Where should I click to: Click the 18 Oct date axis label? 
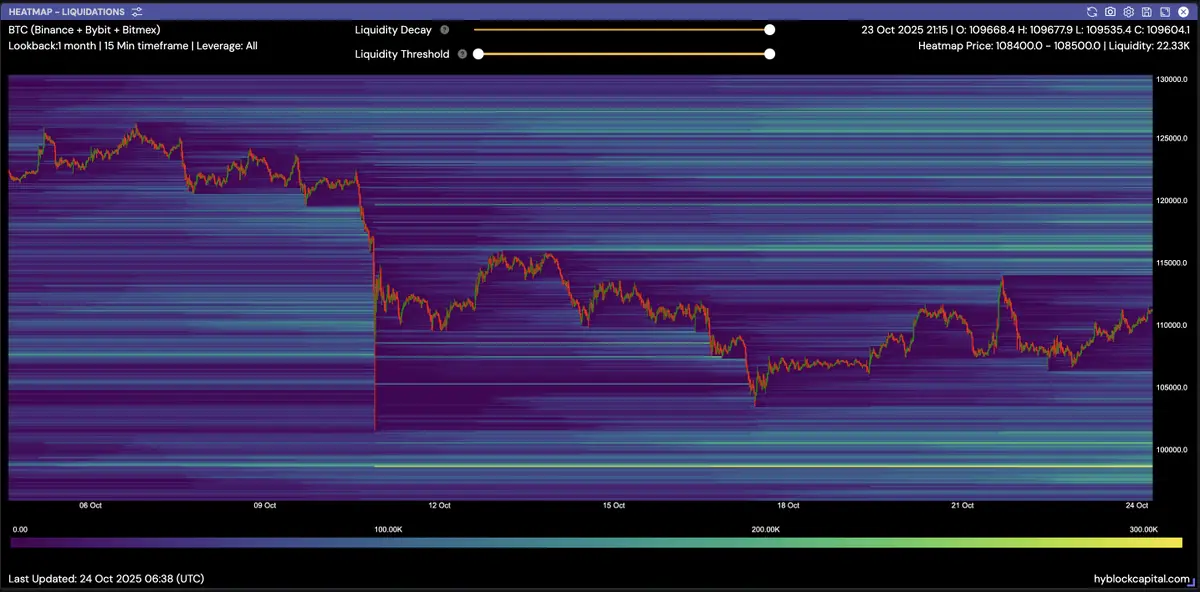click(787, 506)
